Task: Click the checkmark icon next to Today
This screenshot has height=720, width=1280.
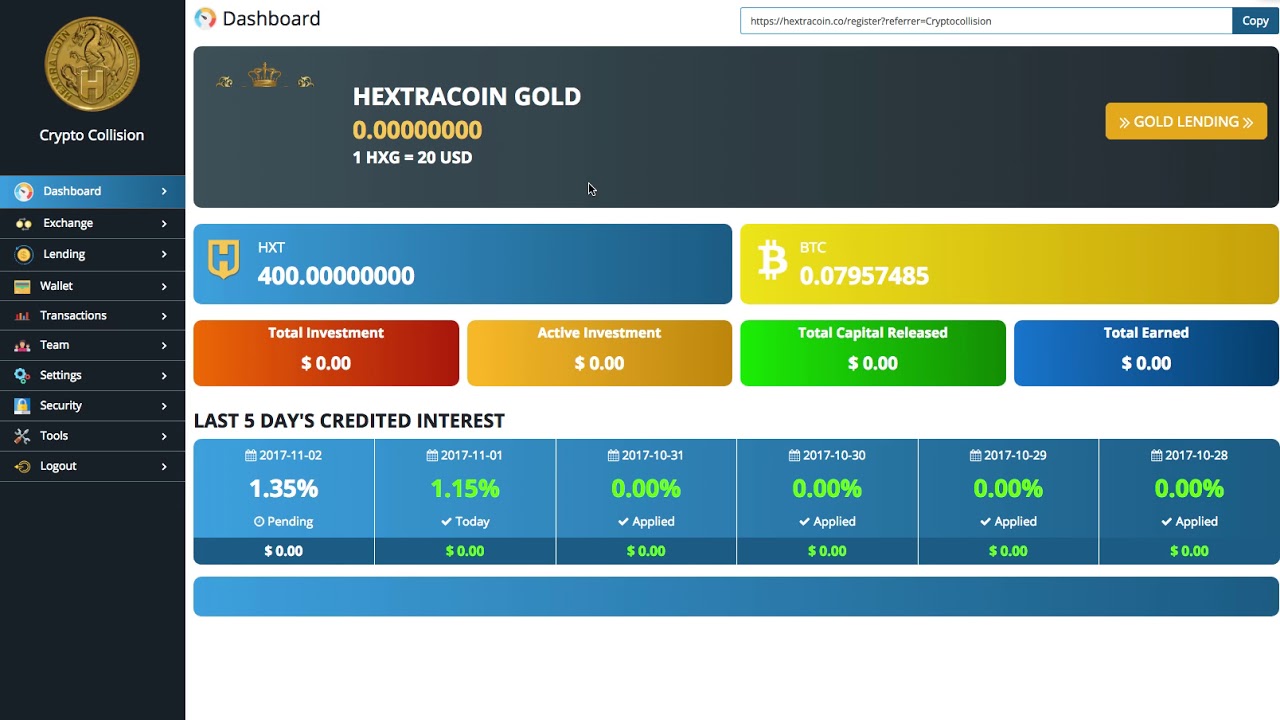Action: 446,521
